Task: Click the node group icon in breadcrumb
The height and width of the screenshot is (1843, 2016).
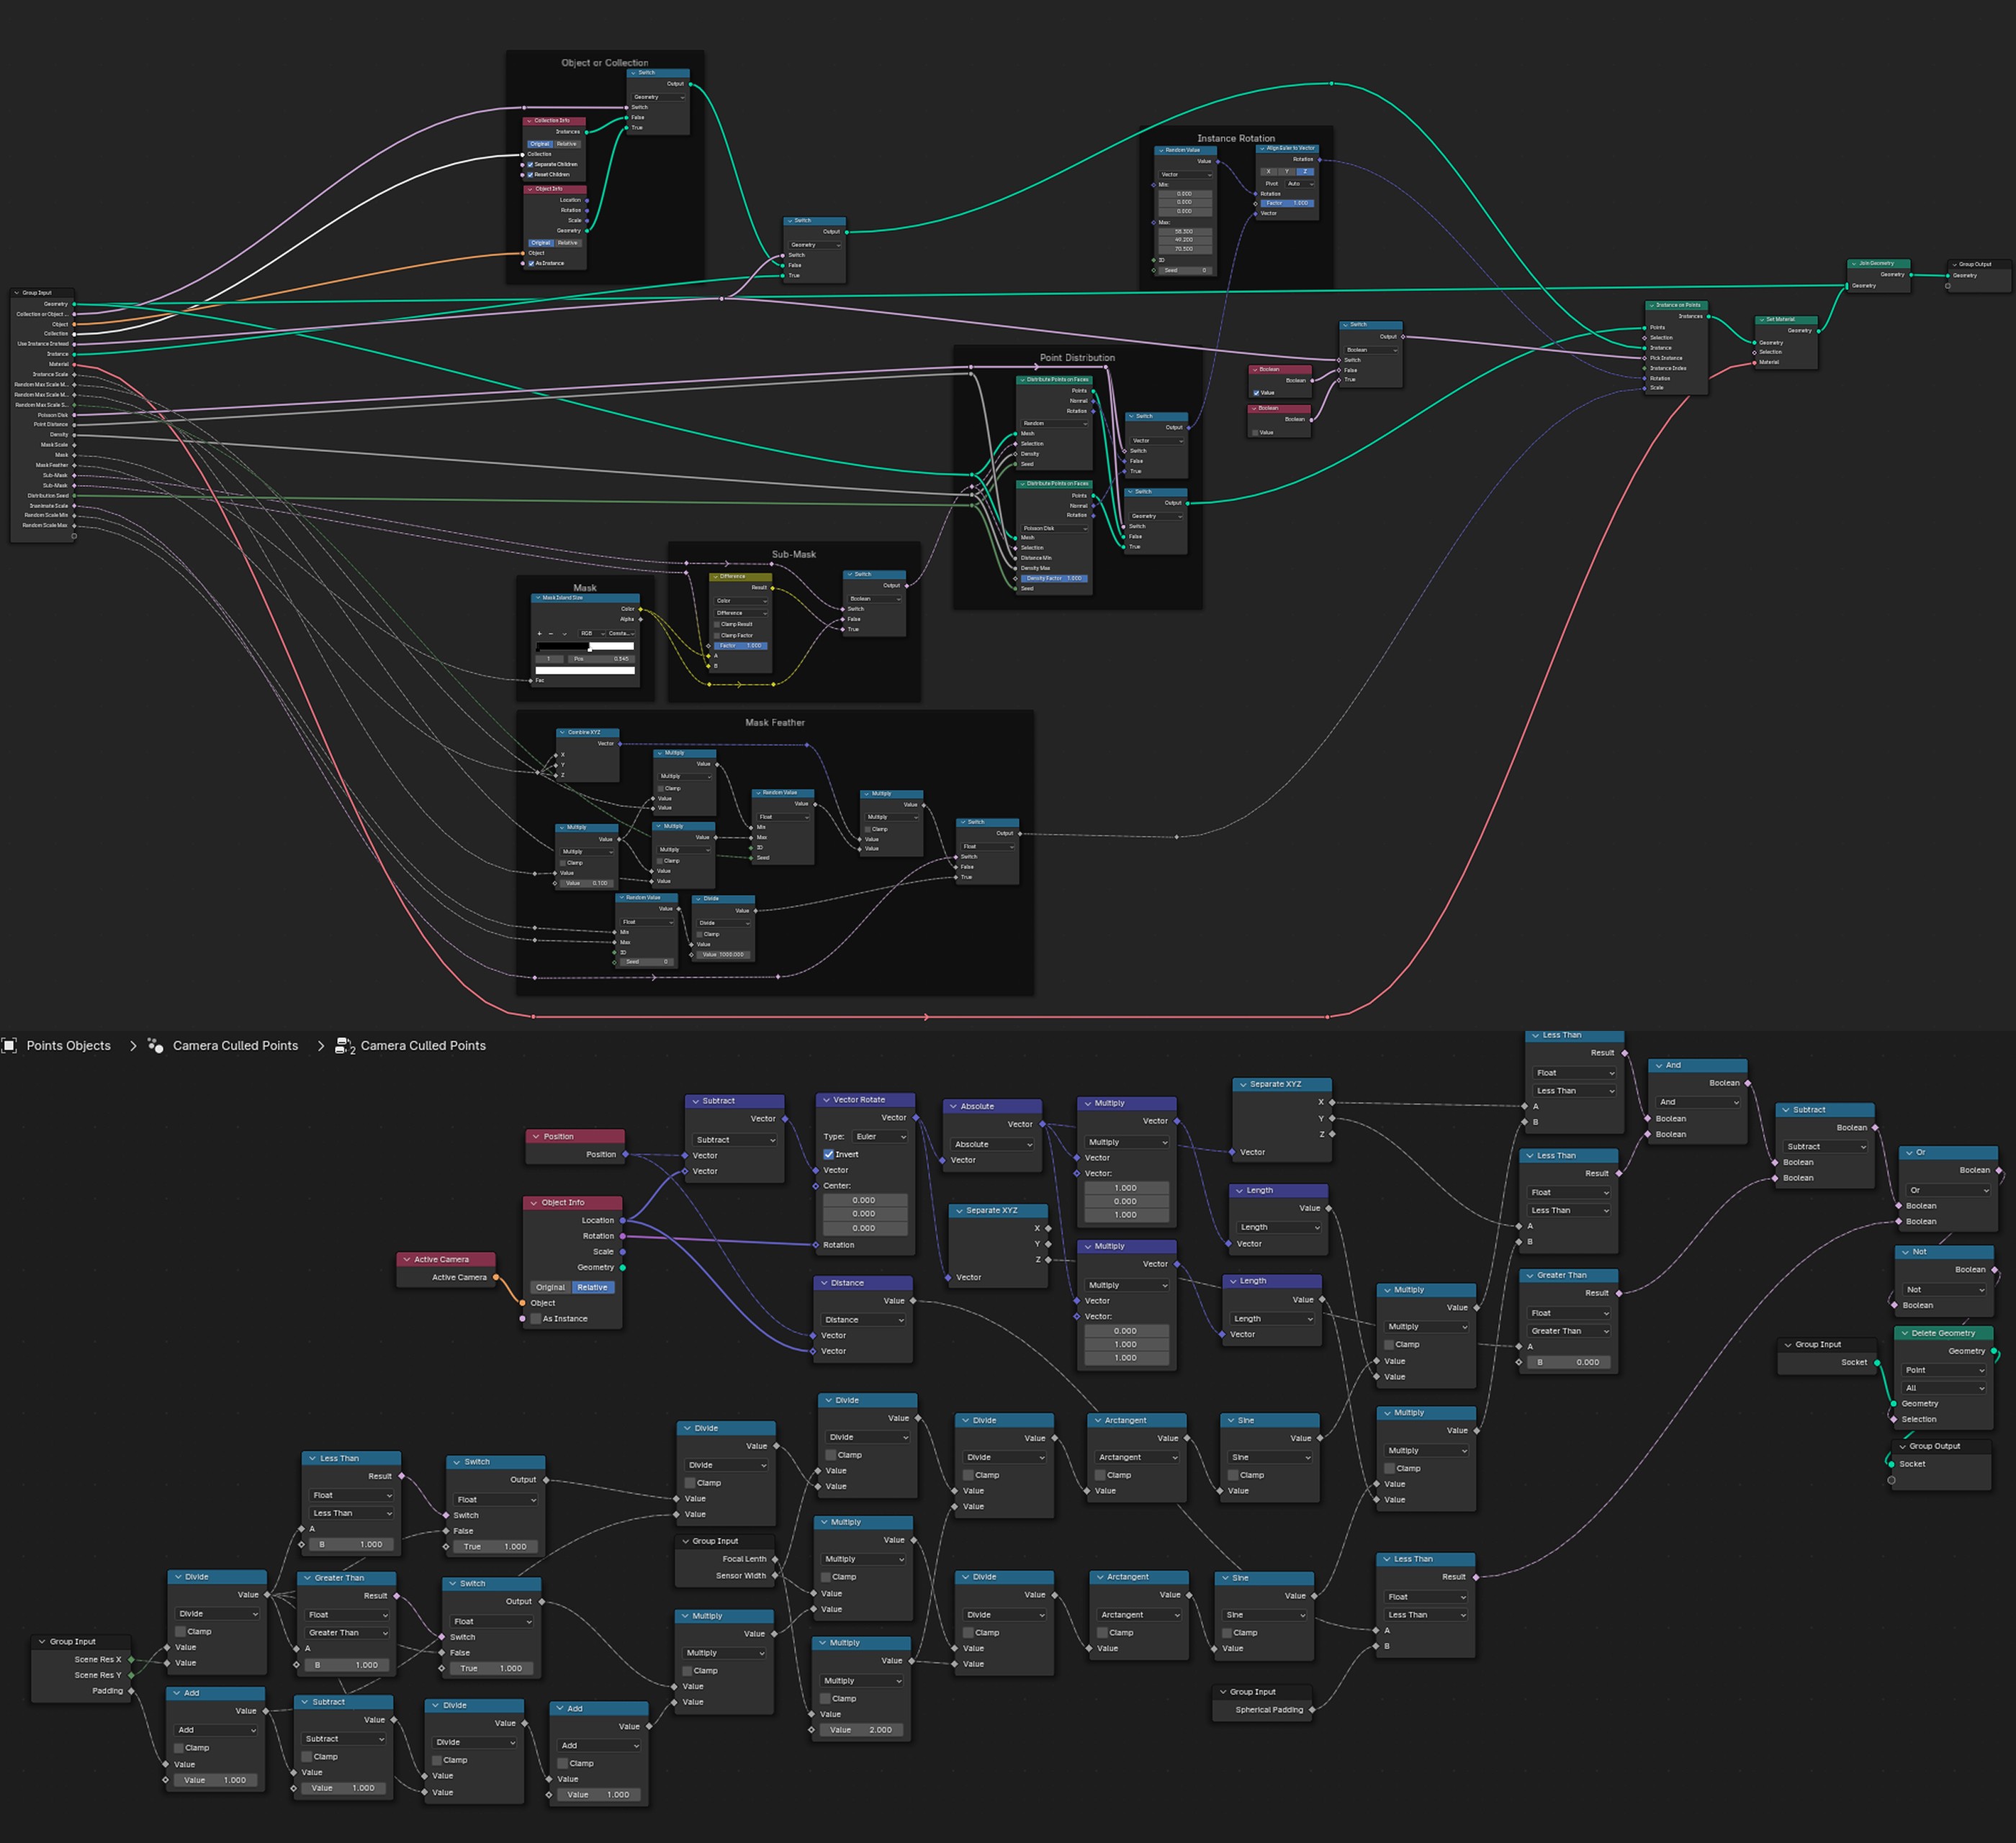Action: (x=344, y=1046)
